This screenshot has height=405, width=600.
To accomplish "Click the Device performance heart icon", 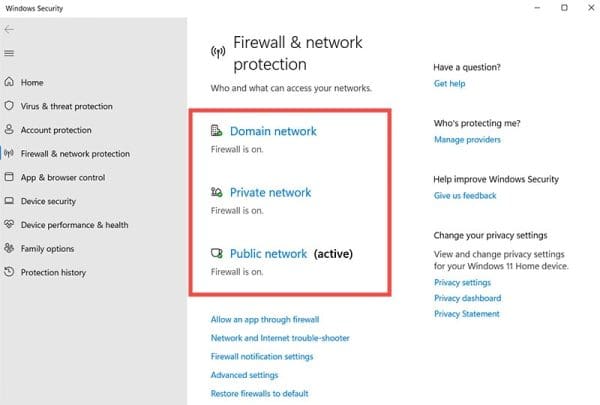I will (x=9, y=224).
